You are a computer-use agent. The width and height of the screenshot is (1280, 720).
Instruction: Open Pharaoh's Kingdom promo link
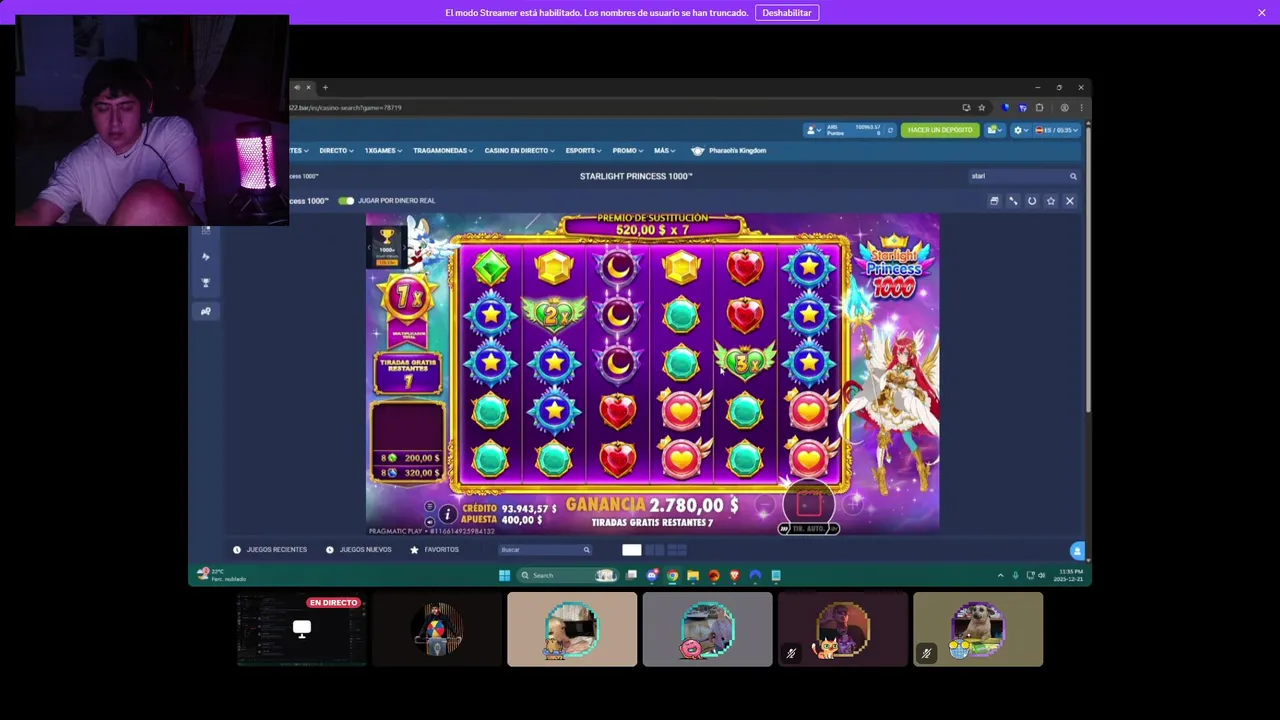point(729,151)
